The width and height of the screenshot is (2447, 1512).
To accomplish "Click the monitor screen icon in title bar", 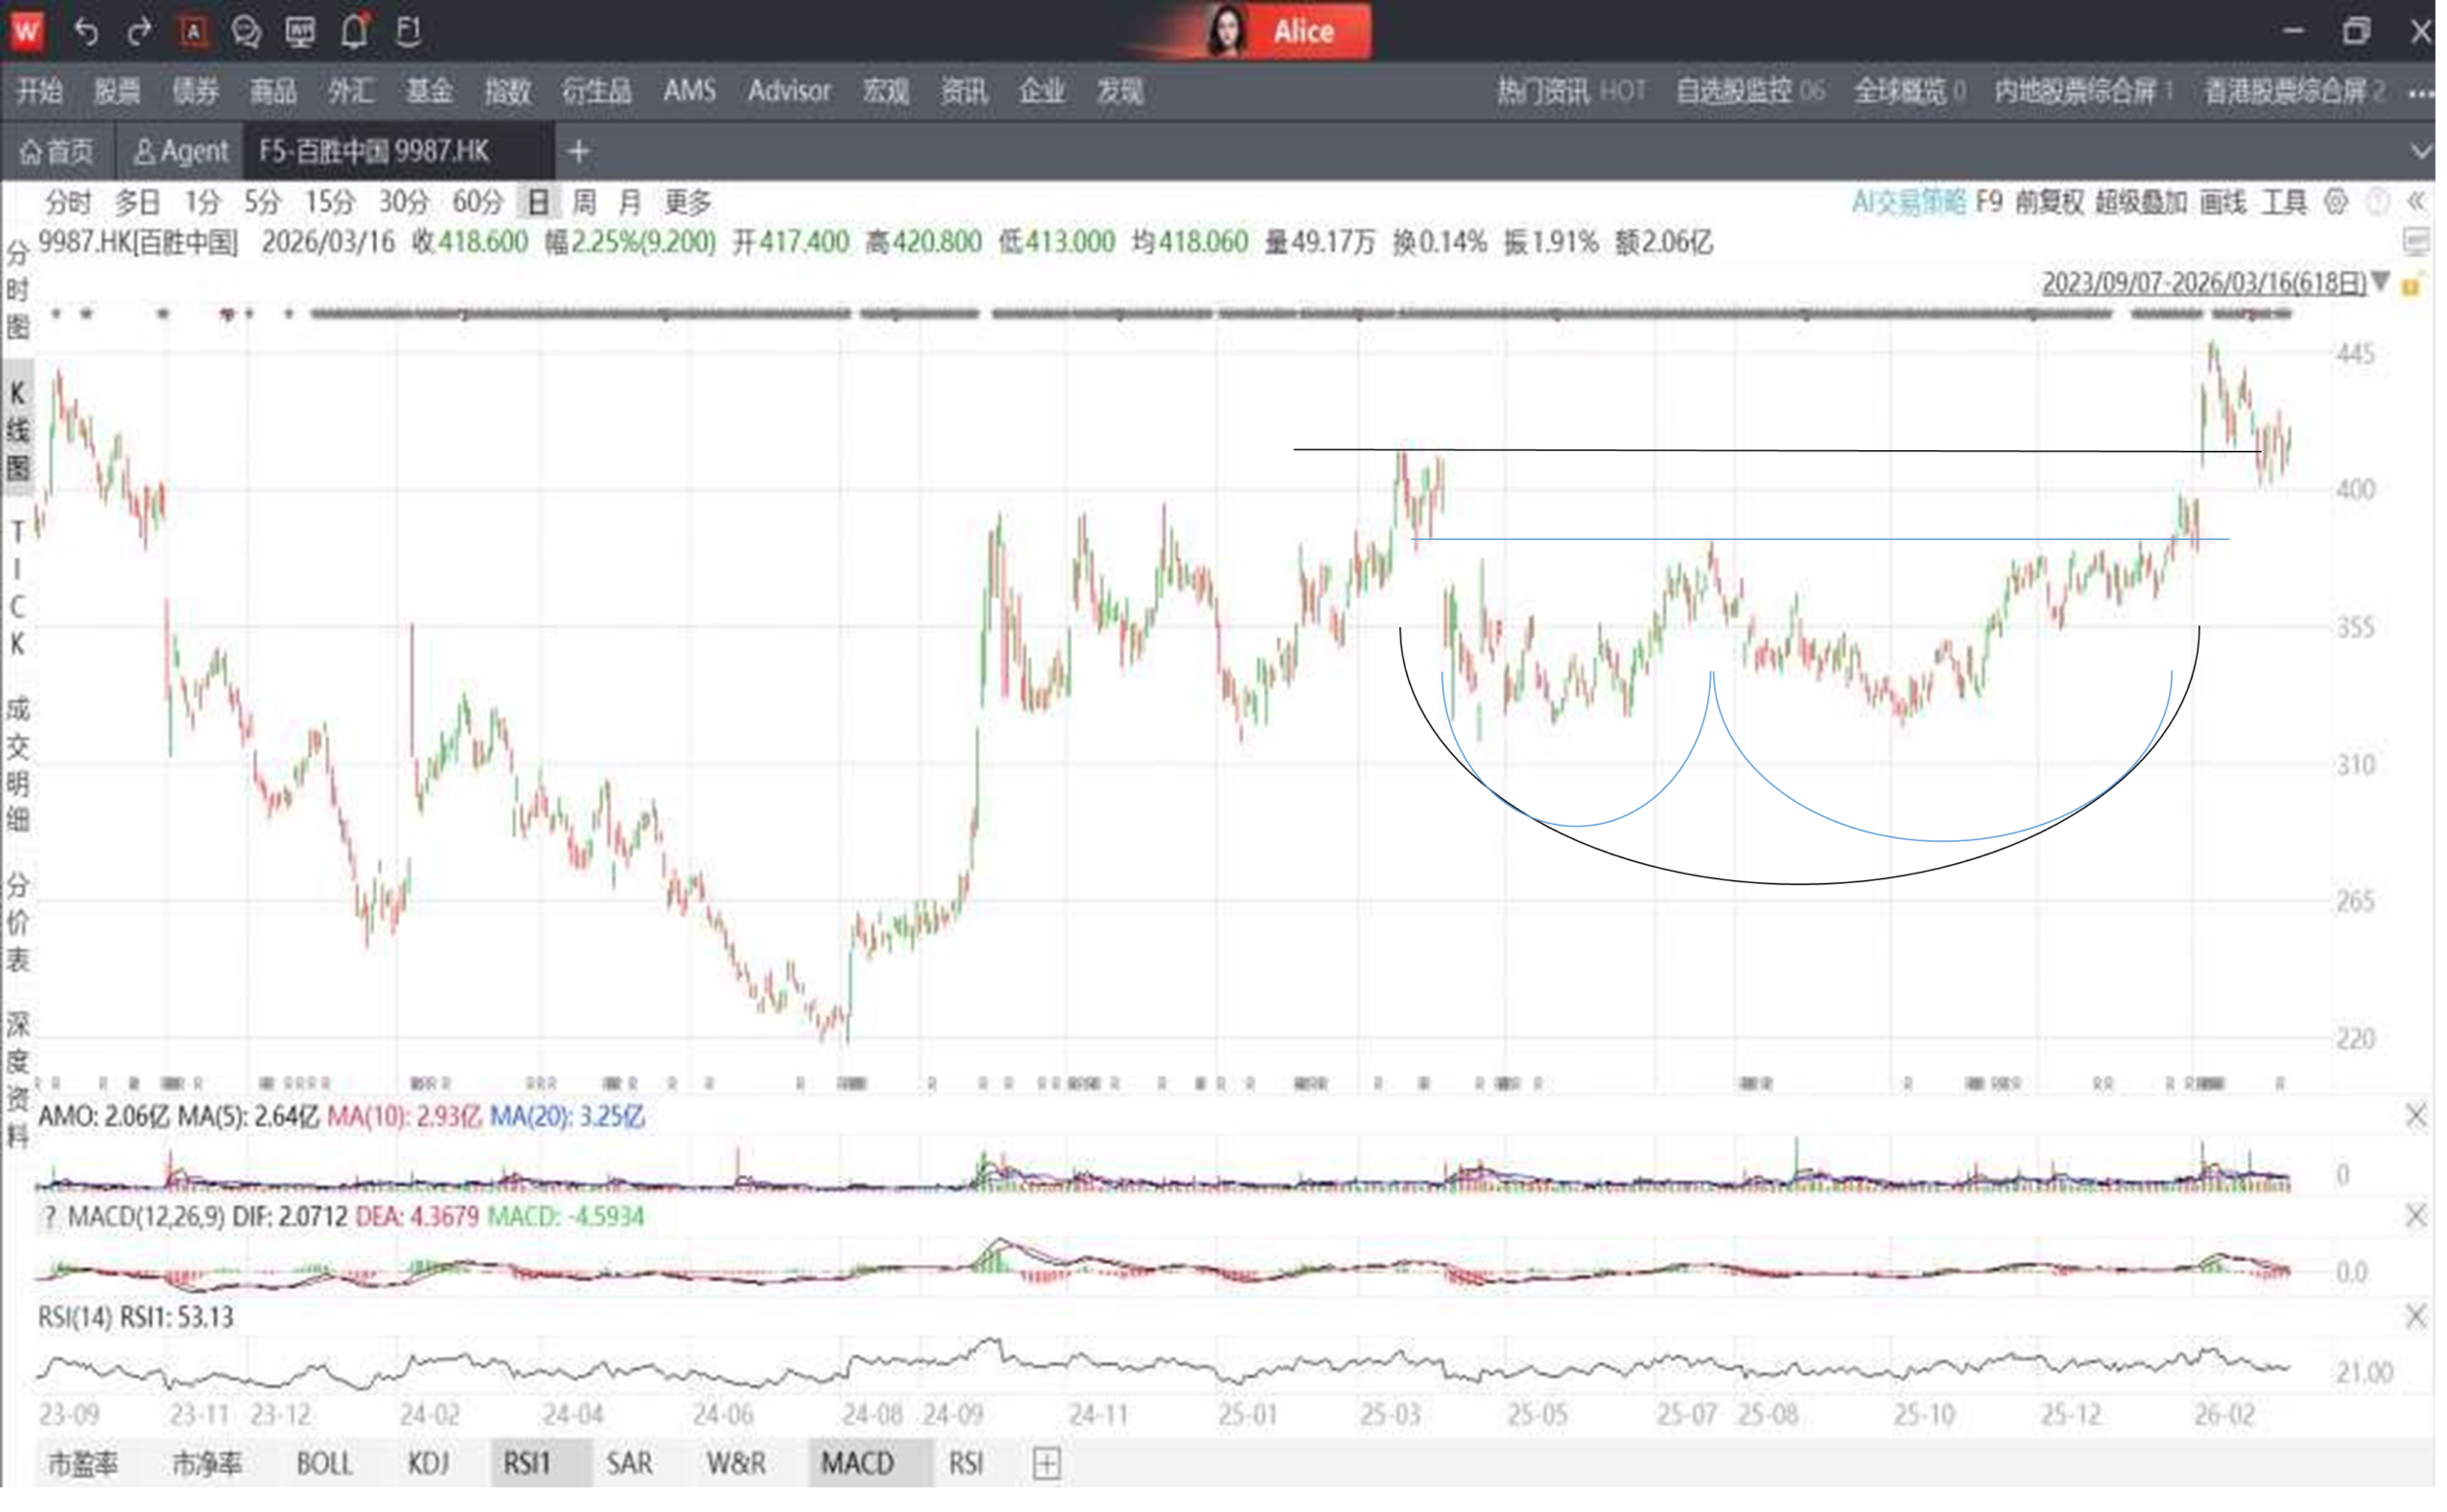I will click(300, 32).
